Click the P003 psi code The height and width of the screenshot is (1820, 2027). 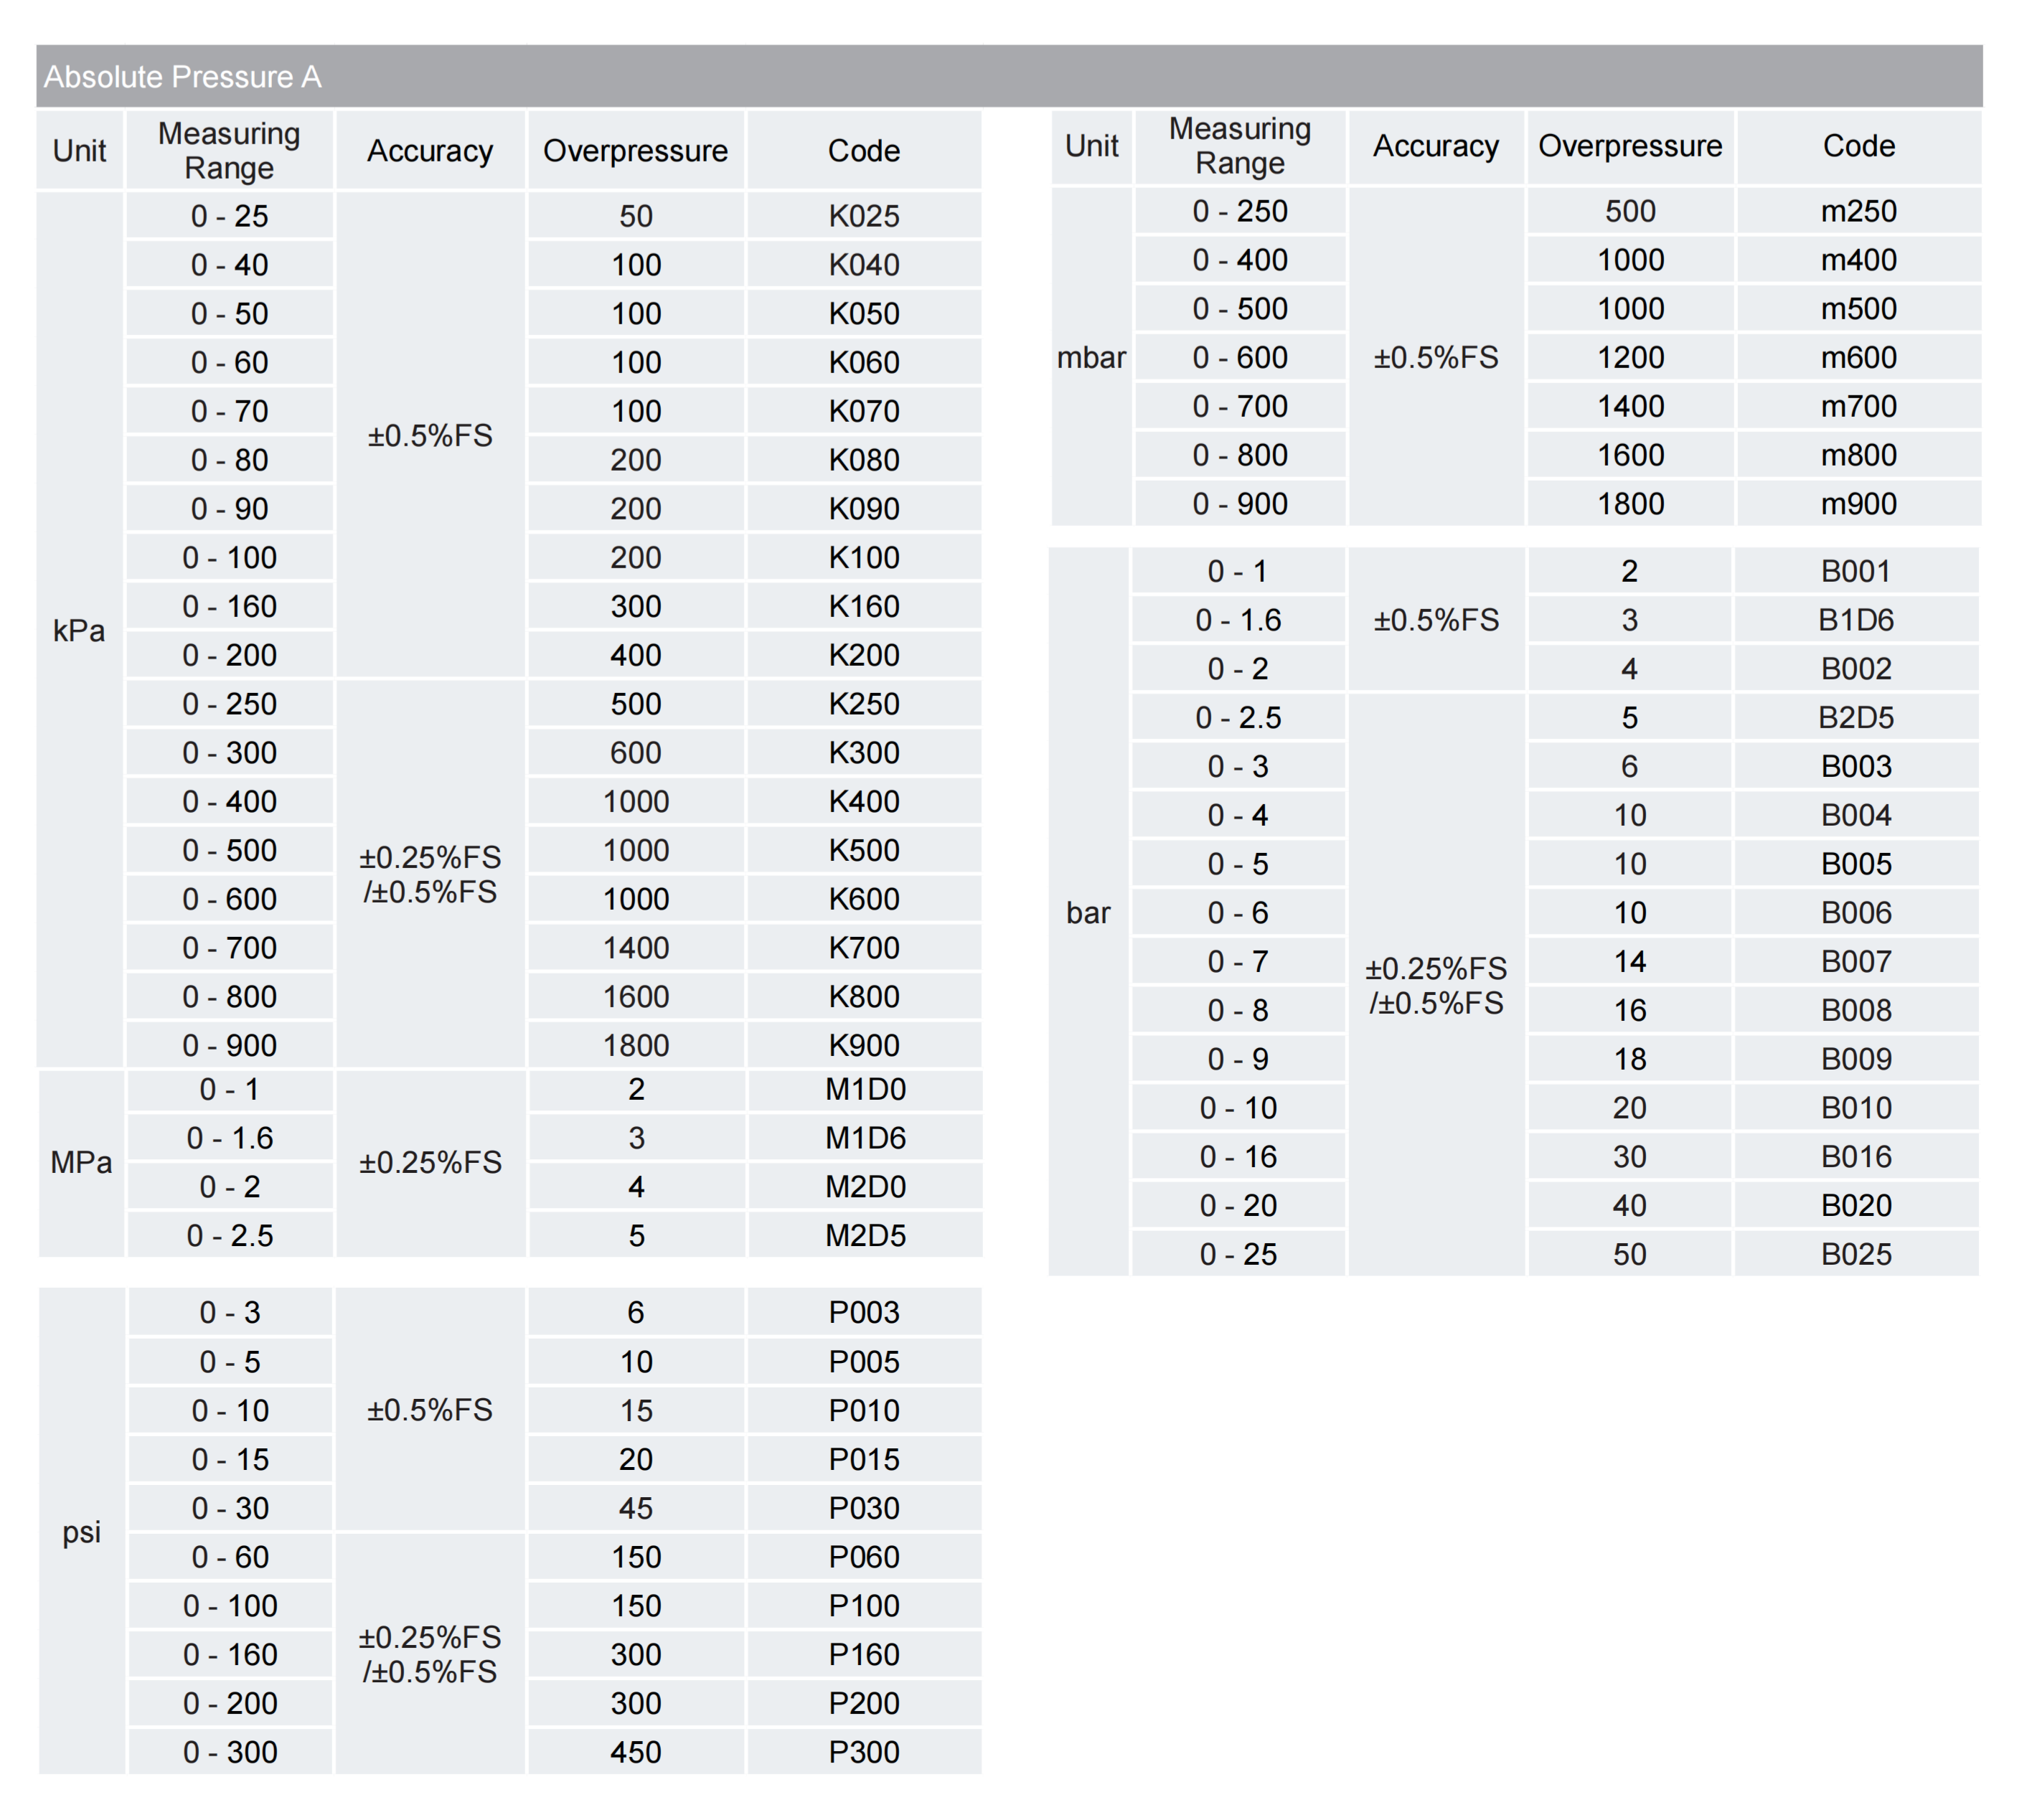[863, 1312]
